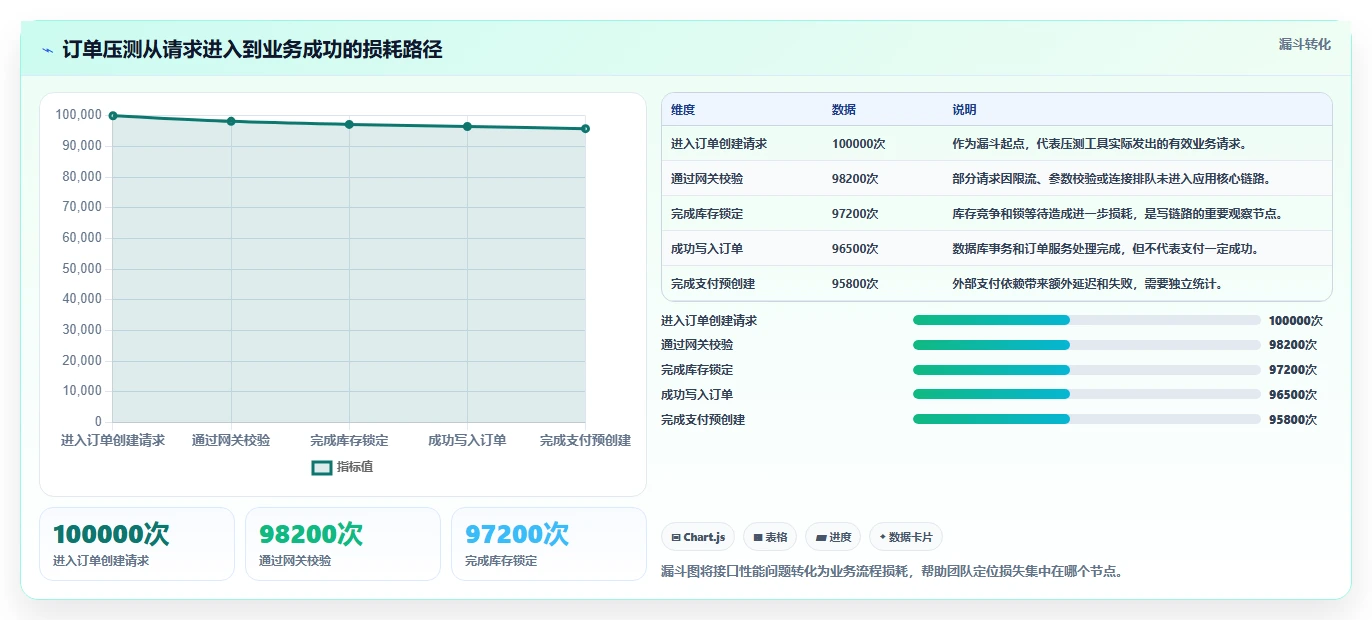Click the 漏斗转化 tag in the header
1372x620 pixels.
pyautogui.click(x=1304, y=44)
